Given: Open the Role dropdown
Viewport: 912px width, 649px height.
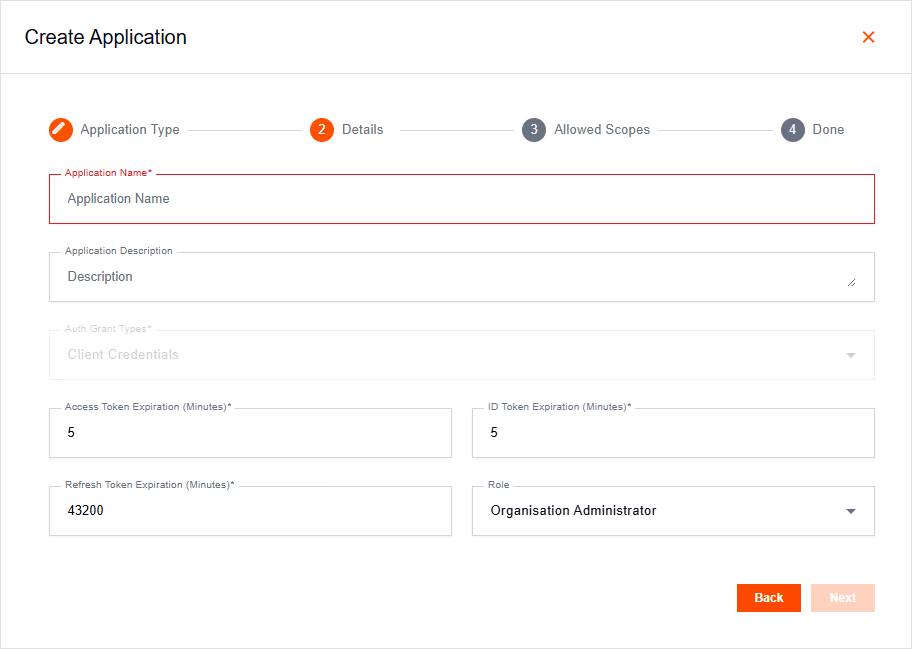Looking at the screenshot, I should click(674, 511).
